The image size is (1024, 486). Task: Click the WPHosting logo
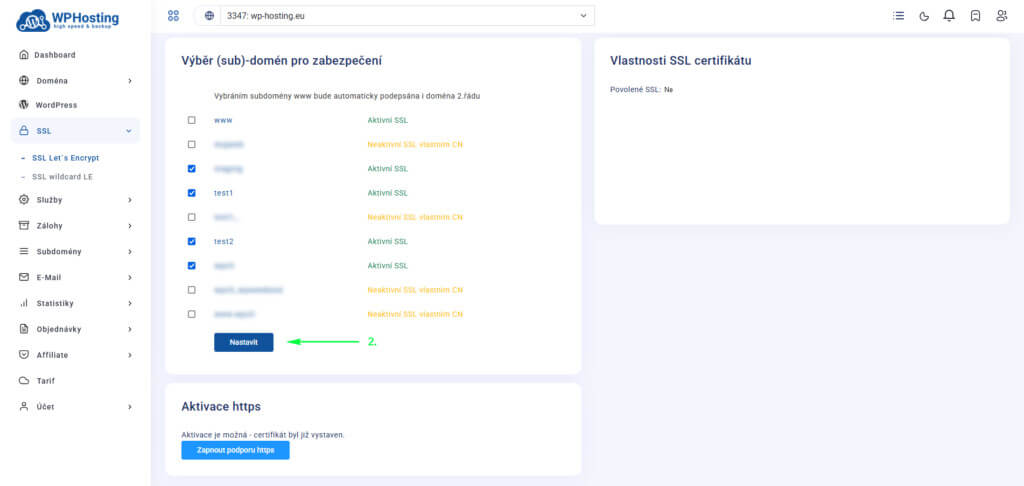(x=67, y=19)
